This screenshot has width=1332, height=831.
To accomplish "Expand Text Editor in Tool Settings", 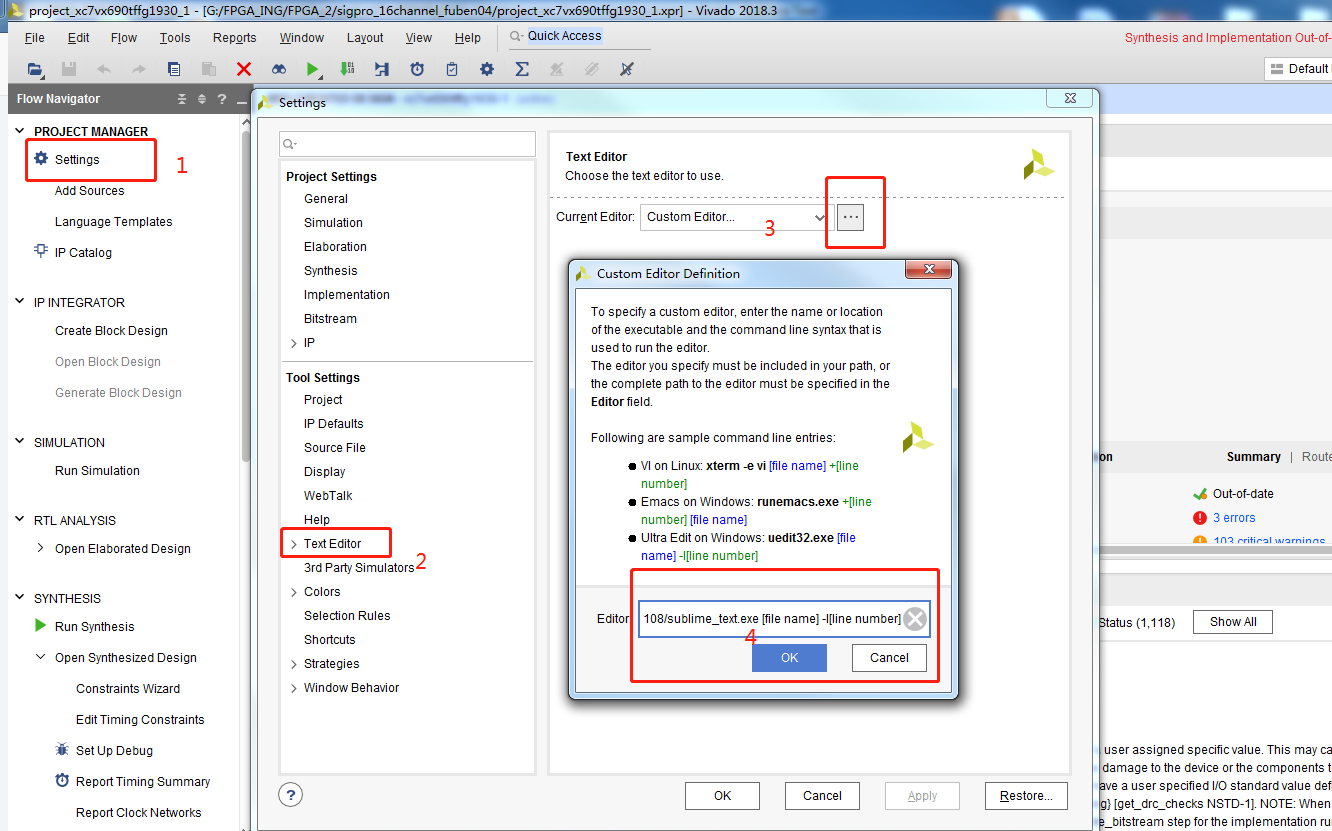I will coord(293,544).
